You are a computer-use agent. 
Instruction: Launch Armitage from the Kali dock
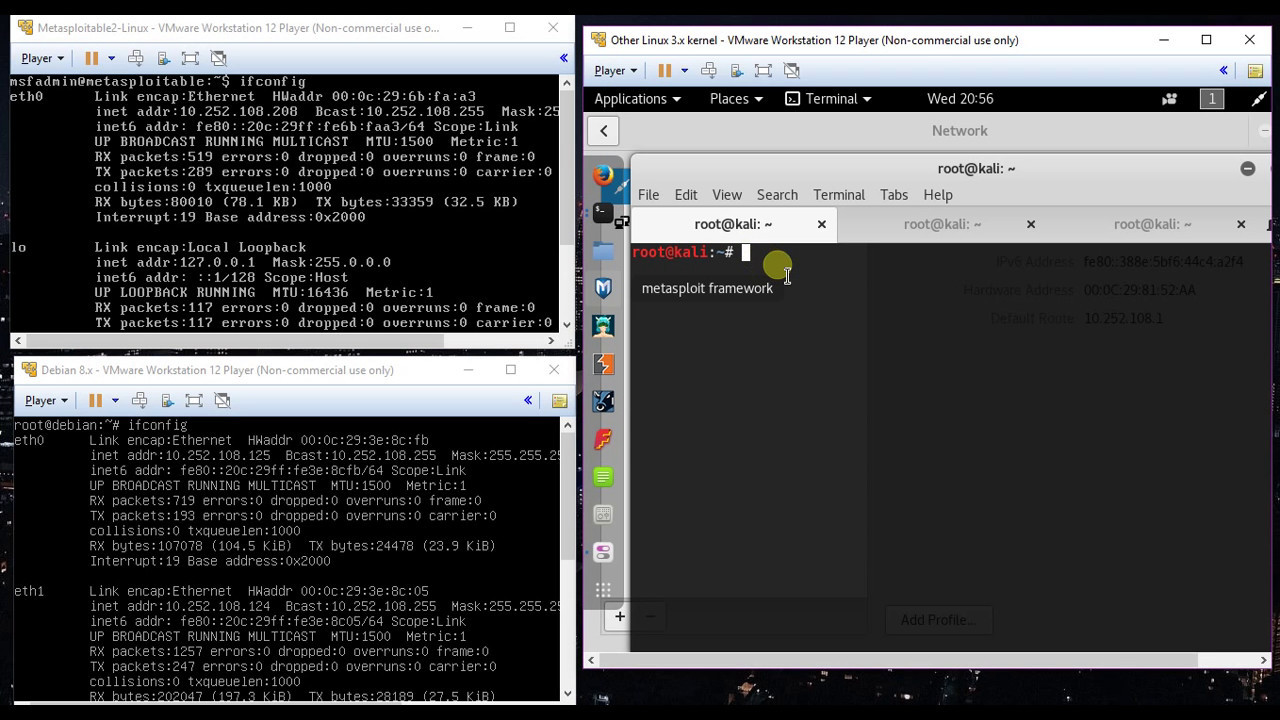coord(603,325)
